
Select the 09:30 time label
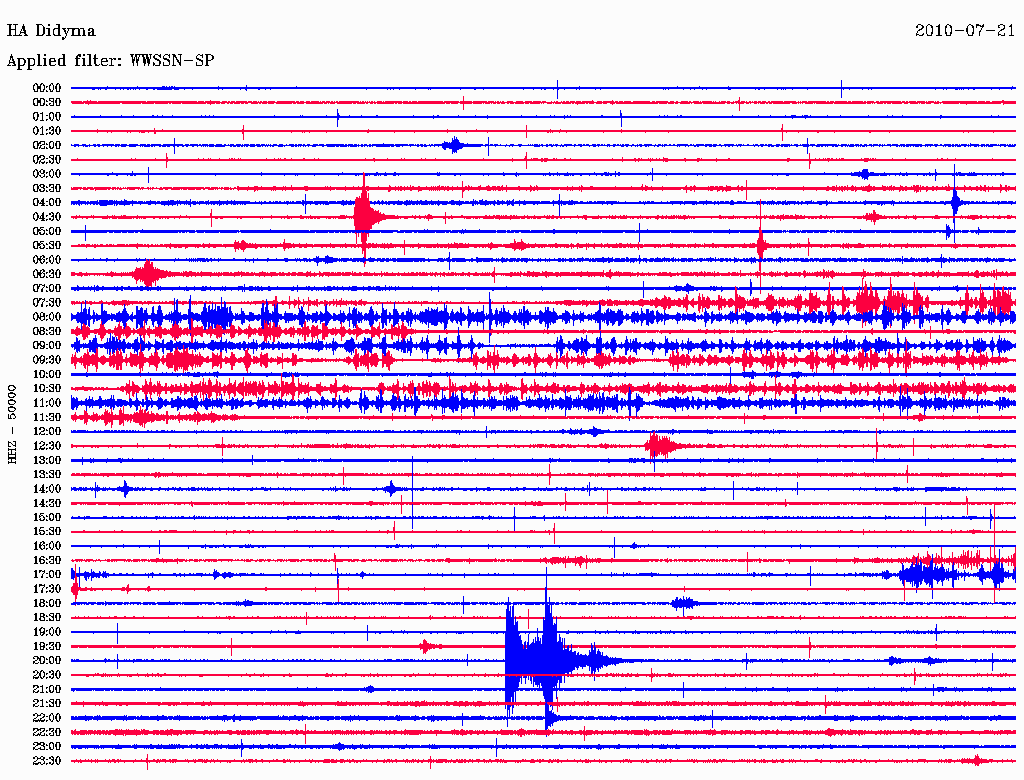(46, 360)
